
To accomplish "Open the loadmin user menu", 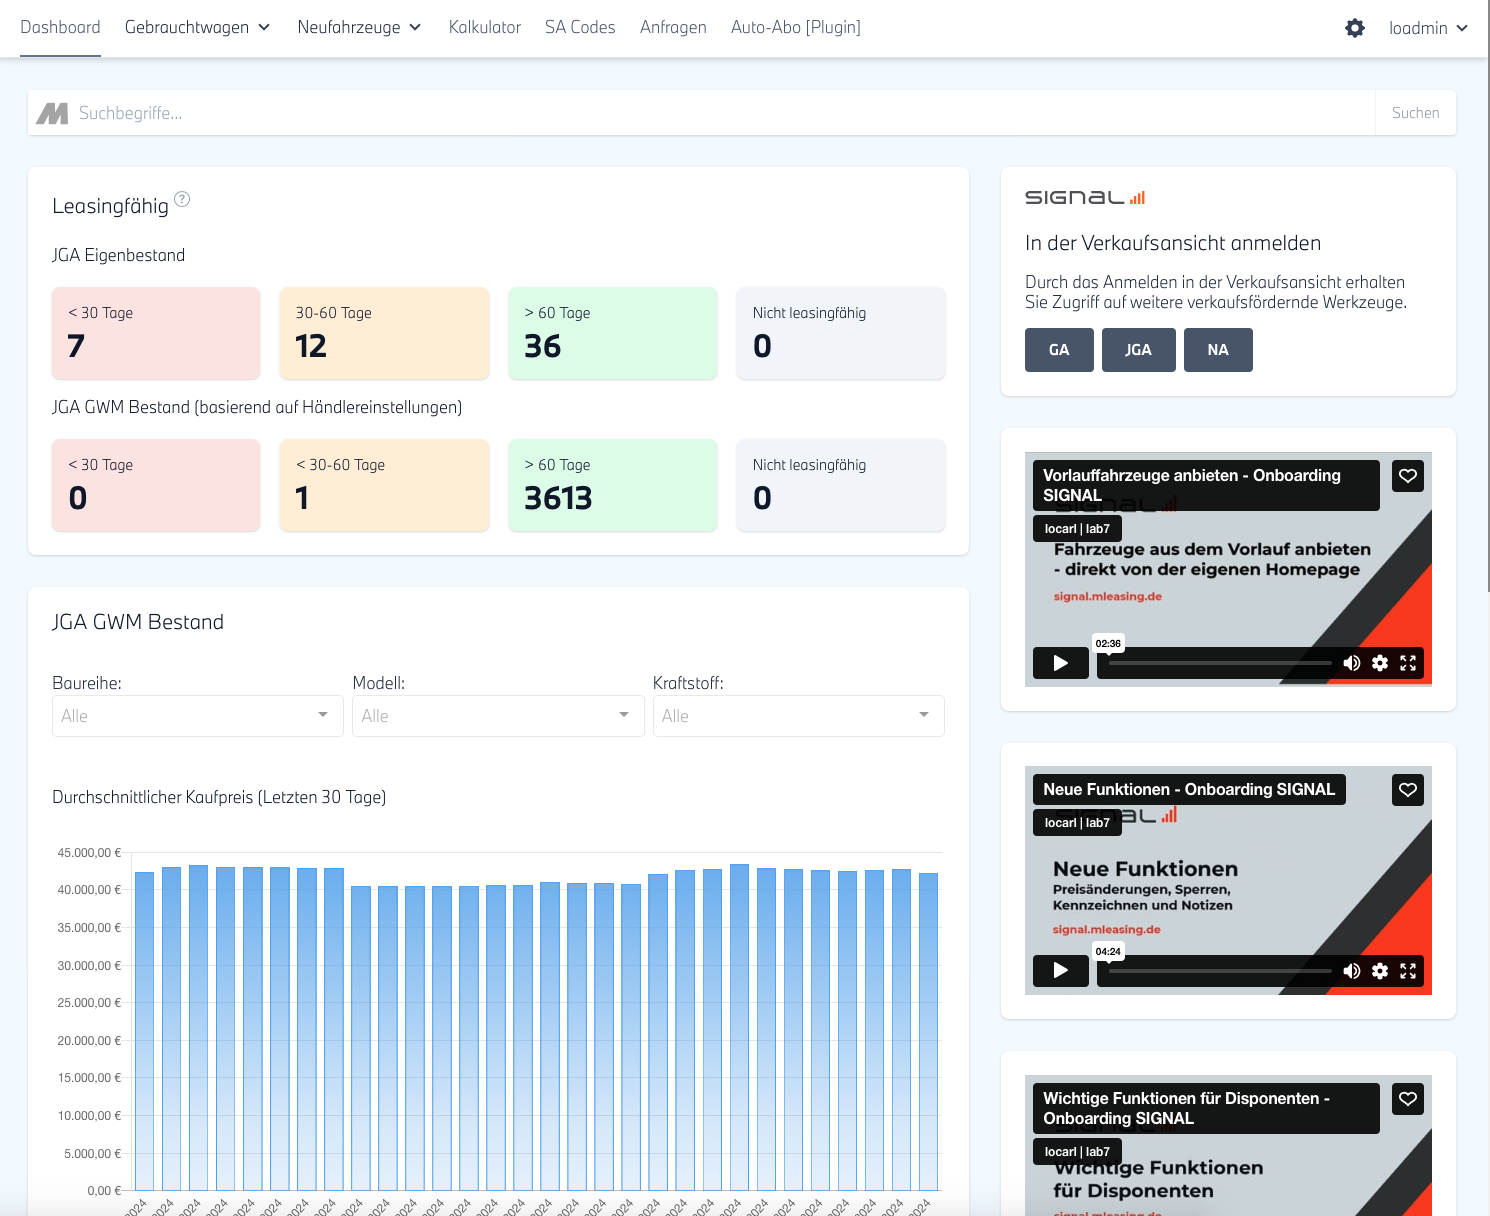I will pos(1428,28).
